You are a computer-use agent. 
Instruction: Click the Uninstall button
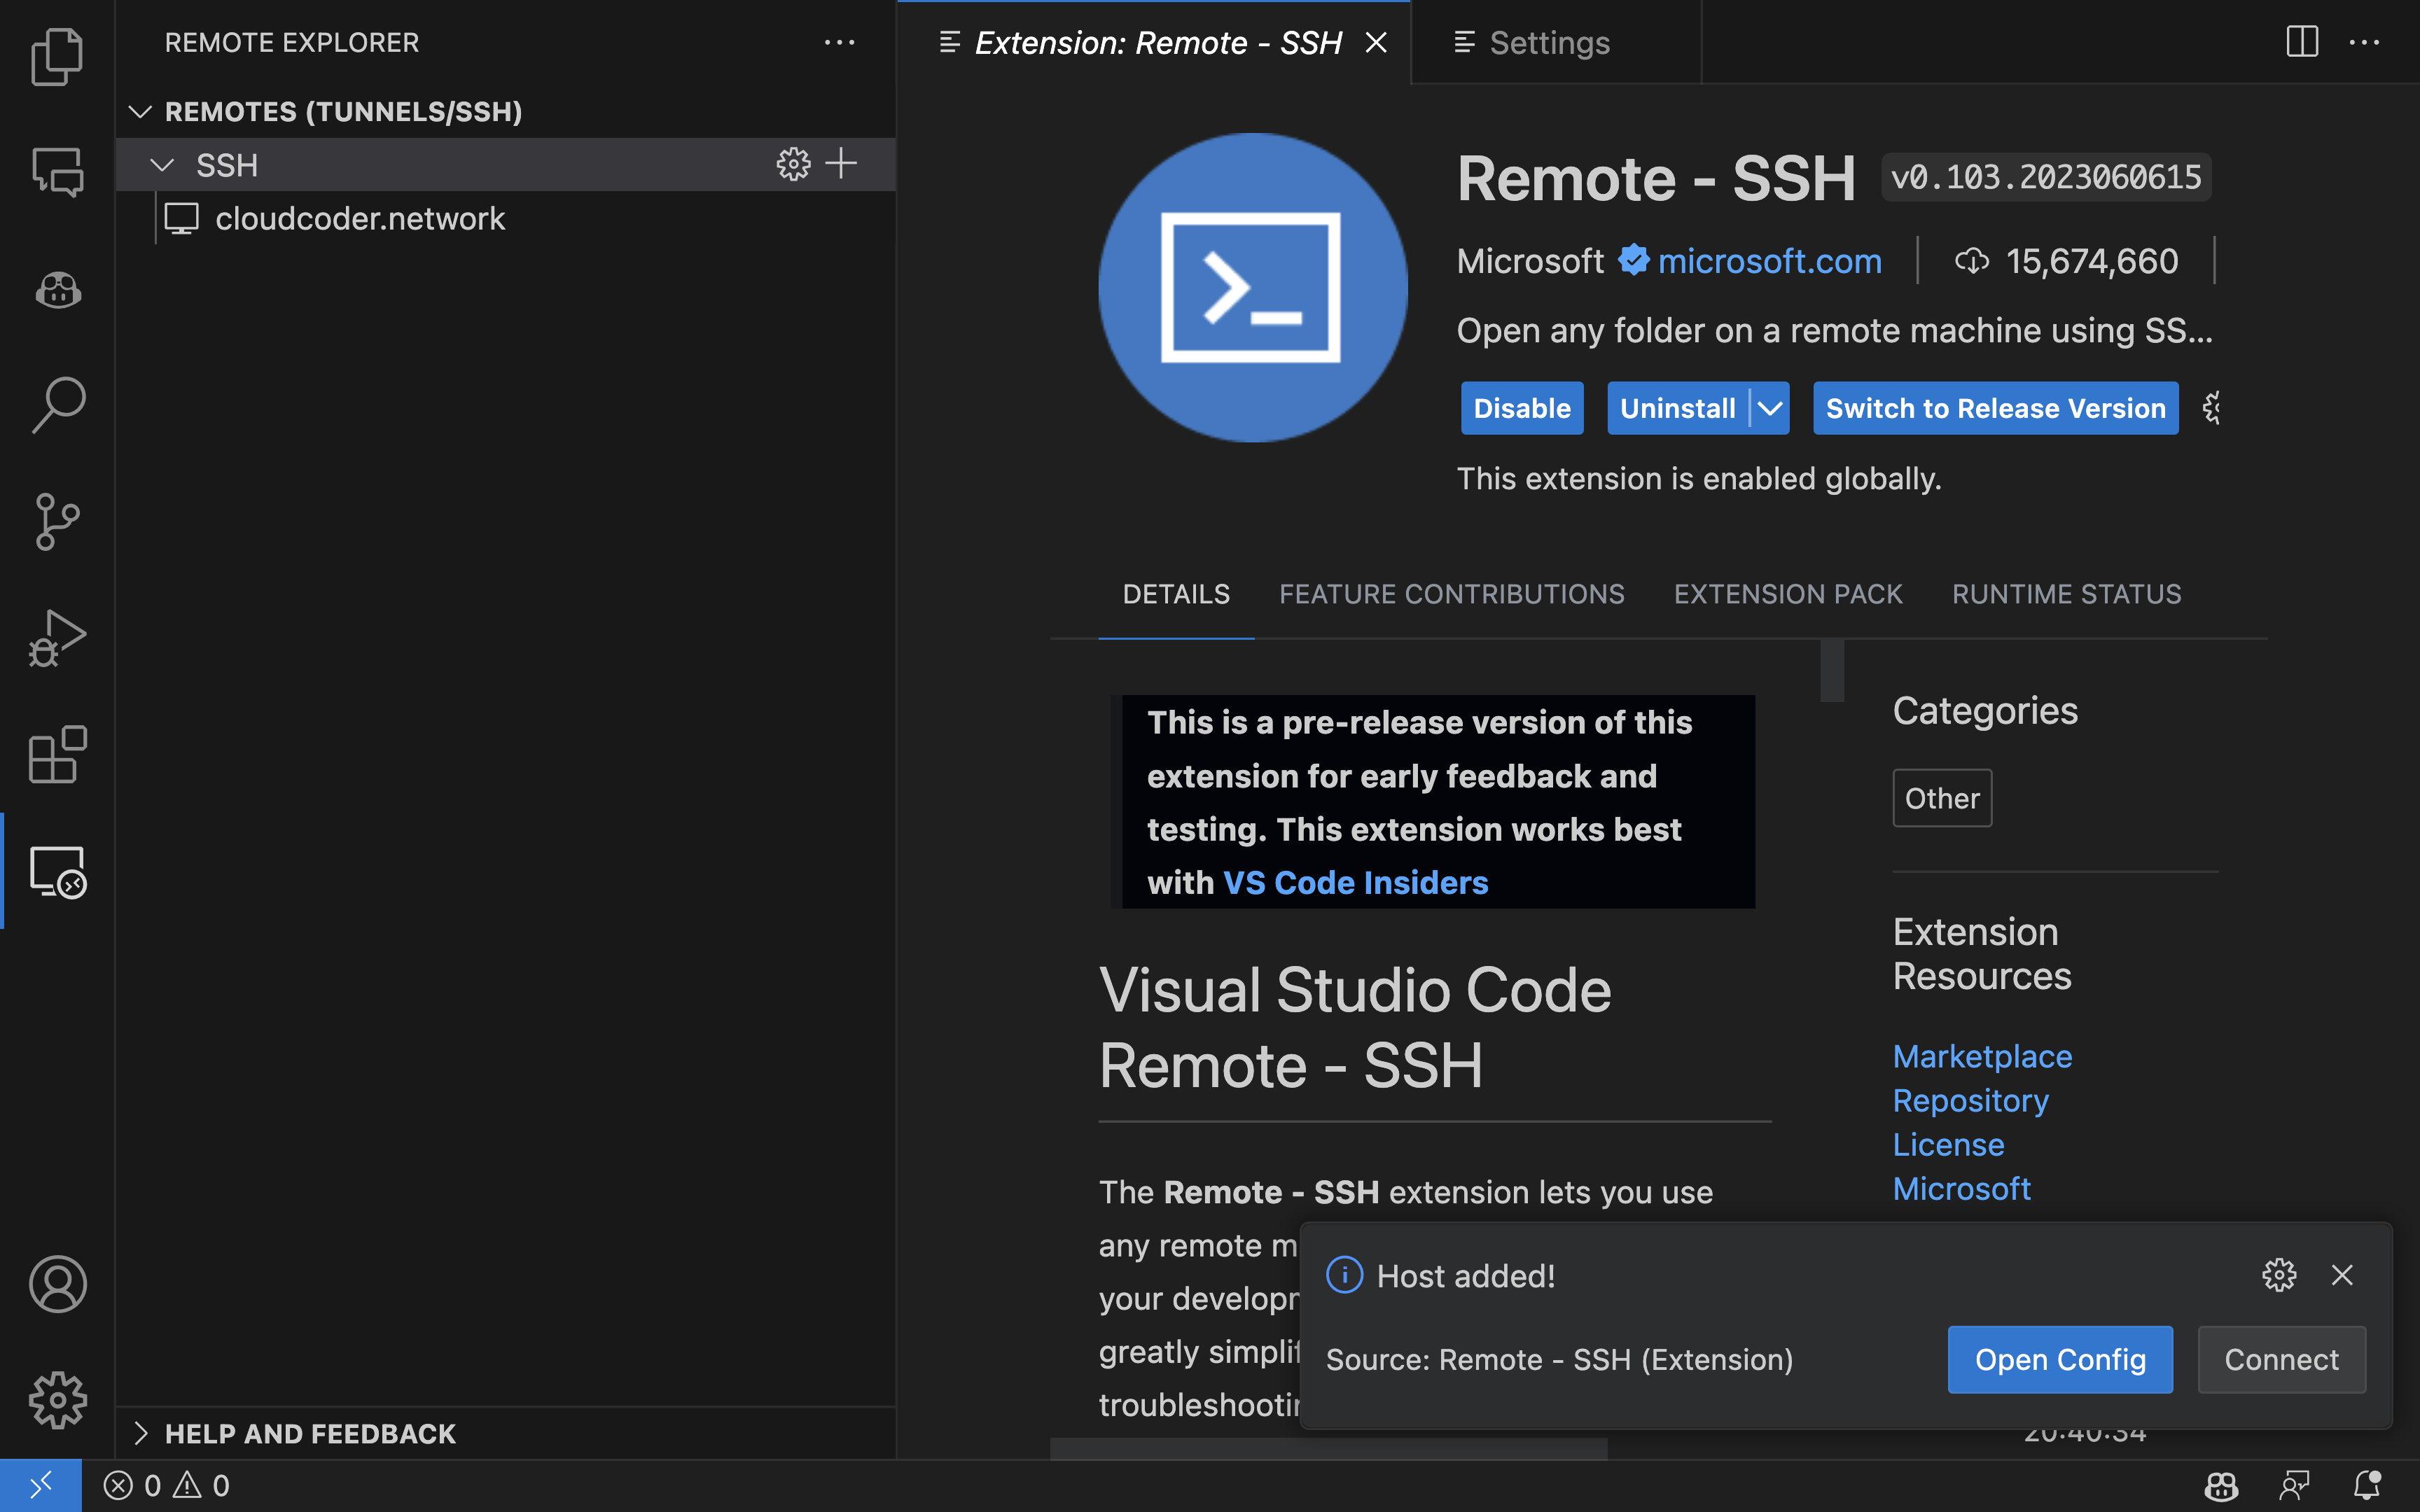point(1678,408)
